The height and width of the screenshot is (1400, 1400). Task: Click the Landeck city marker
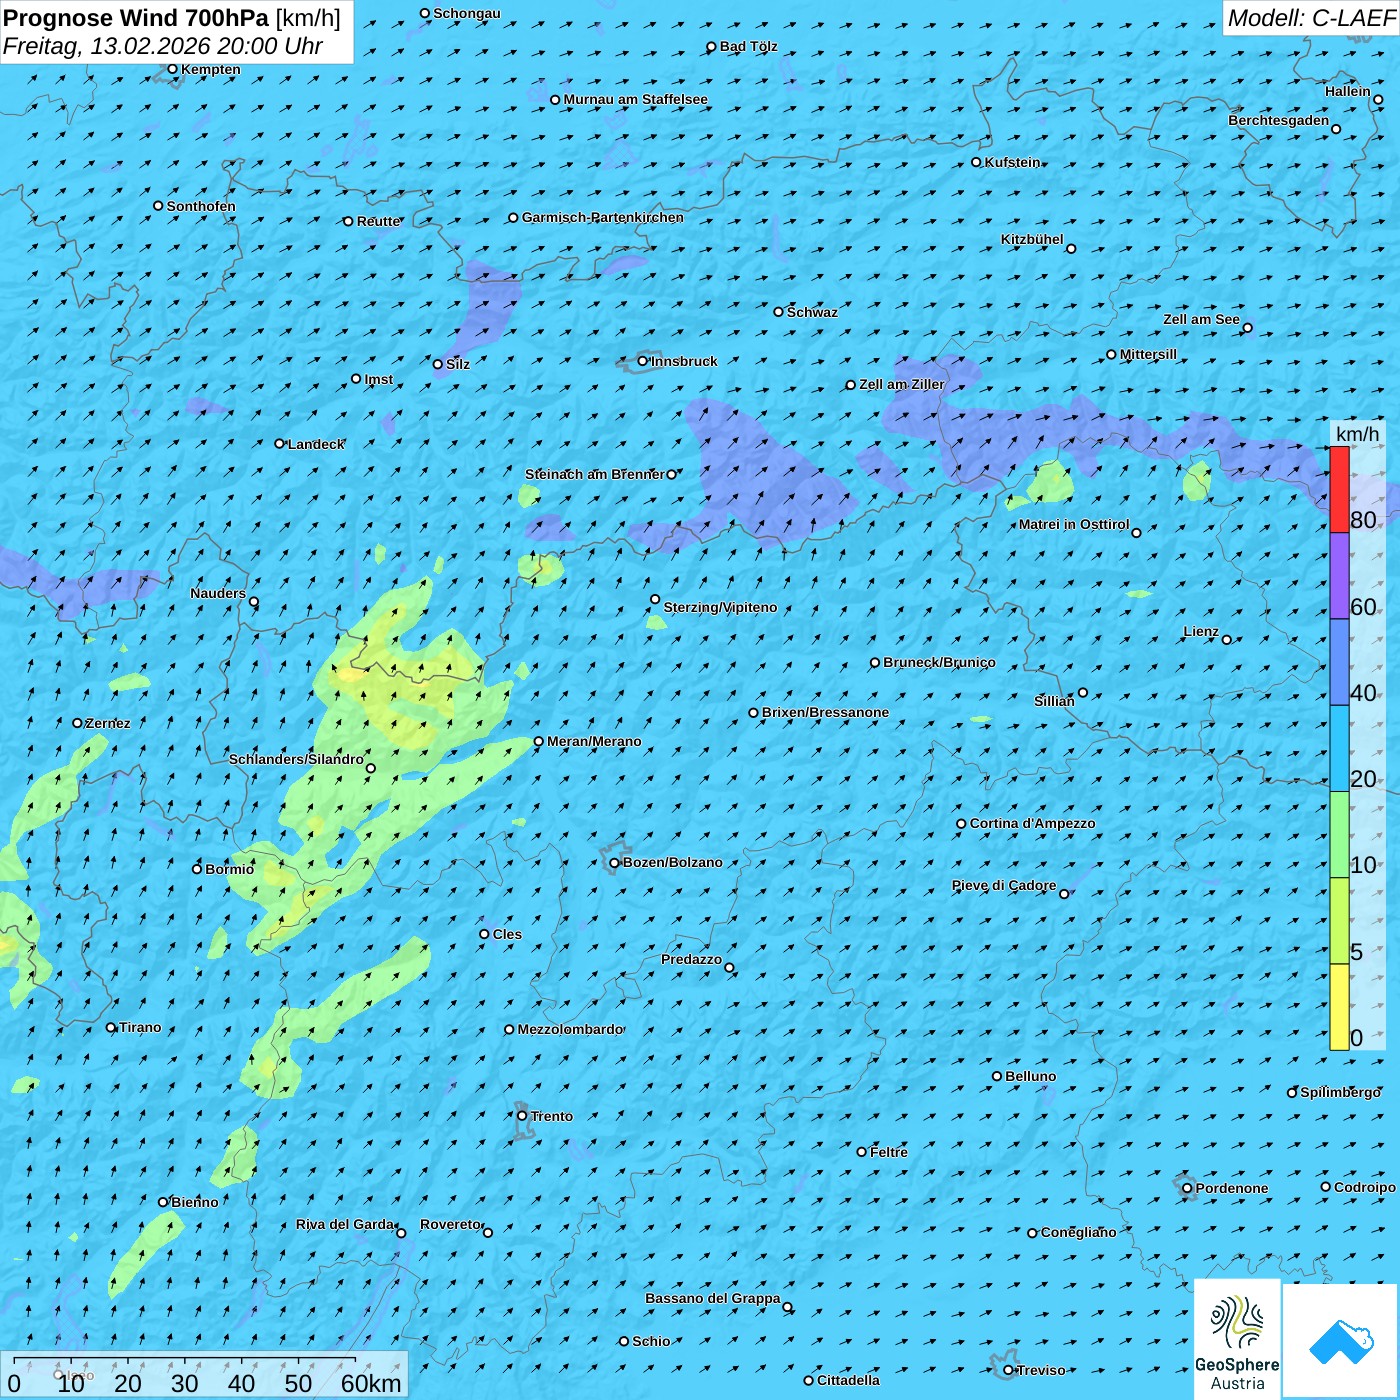coord(280,444)
